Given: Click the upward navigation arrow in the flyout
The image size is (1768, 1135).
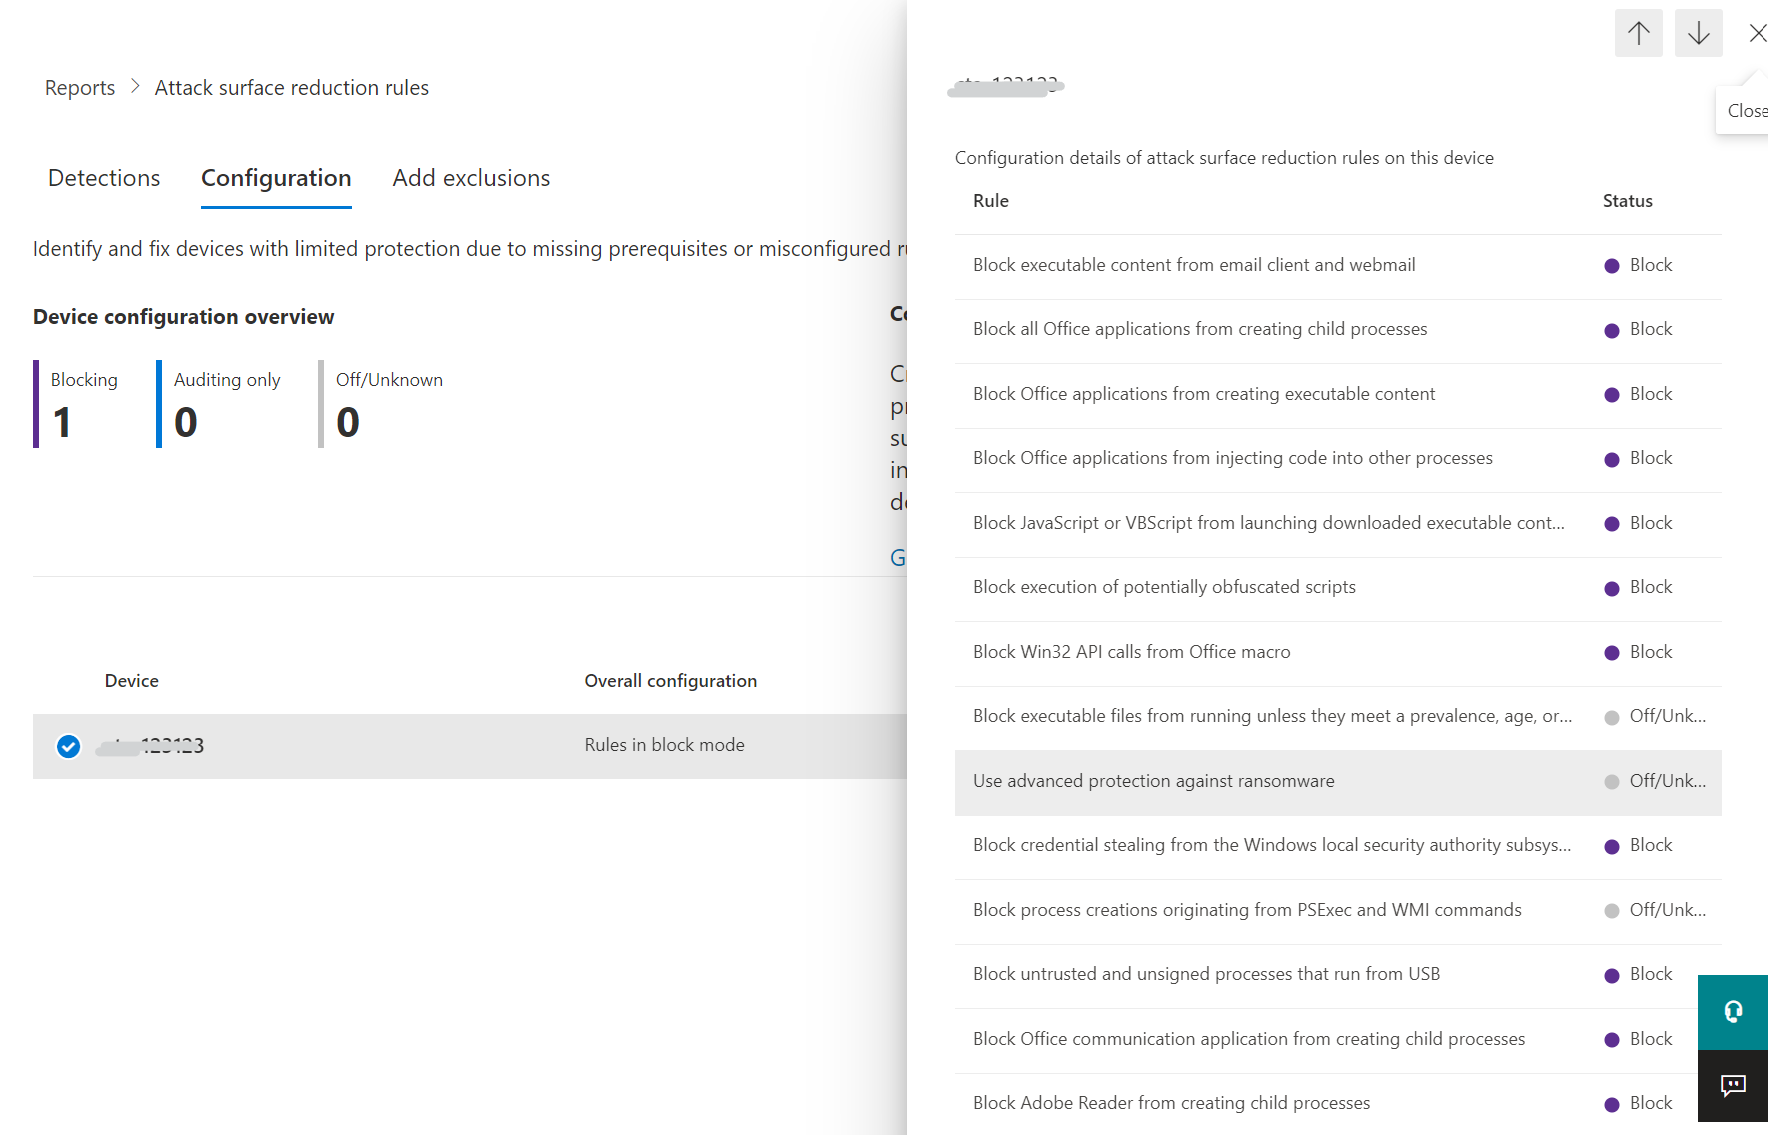Looking at the screenshot, I should pyautogui.click(x=1638, y=32).
